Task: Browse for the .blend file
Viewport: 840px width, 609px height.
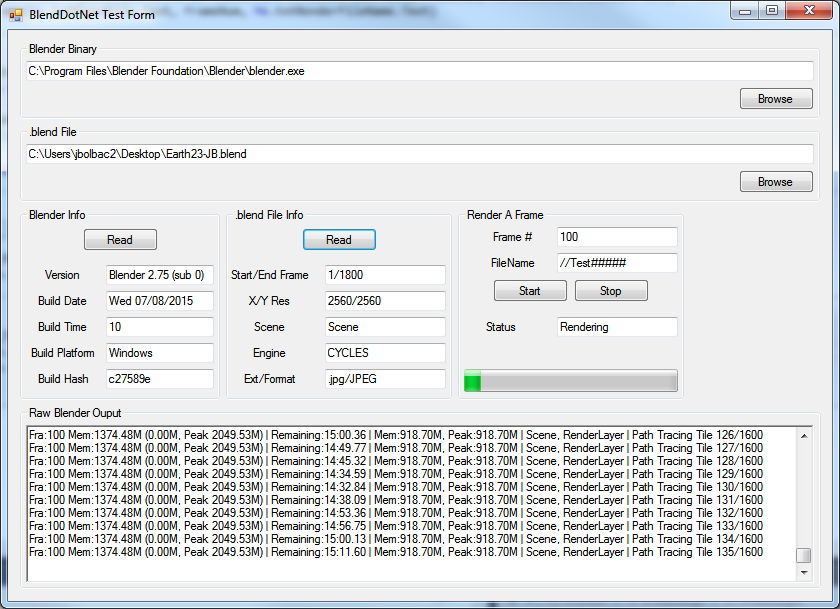Action: coord(776,182)
